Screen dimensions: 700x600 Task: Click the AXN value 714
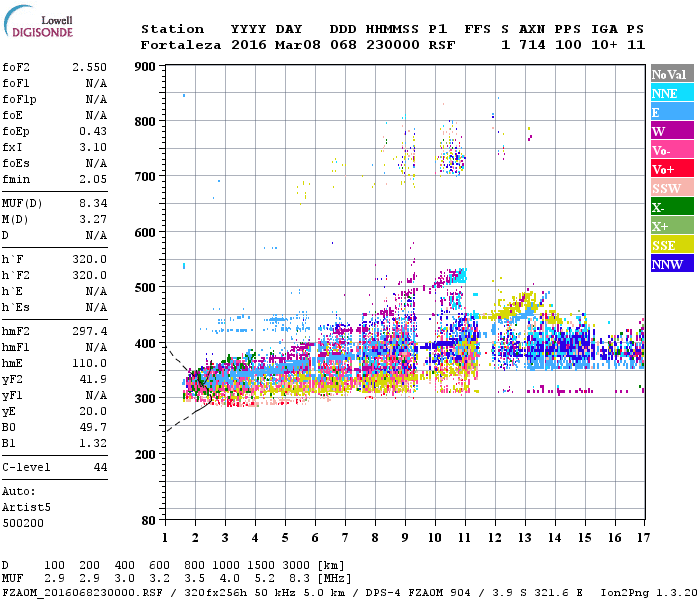[532, 45]
